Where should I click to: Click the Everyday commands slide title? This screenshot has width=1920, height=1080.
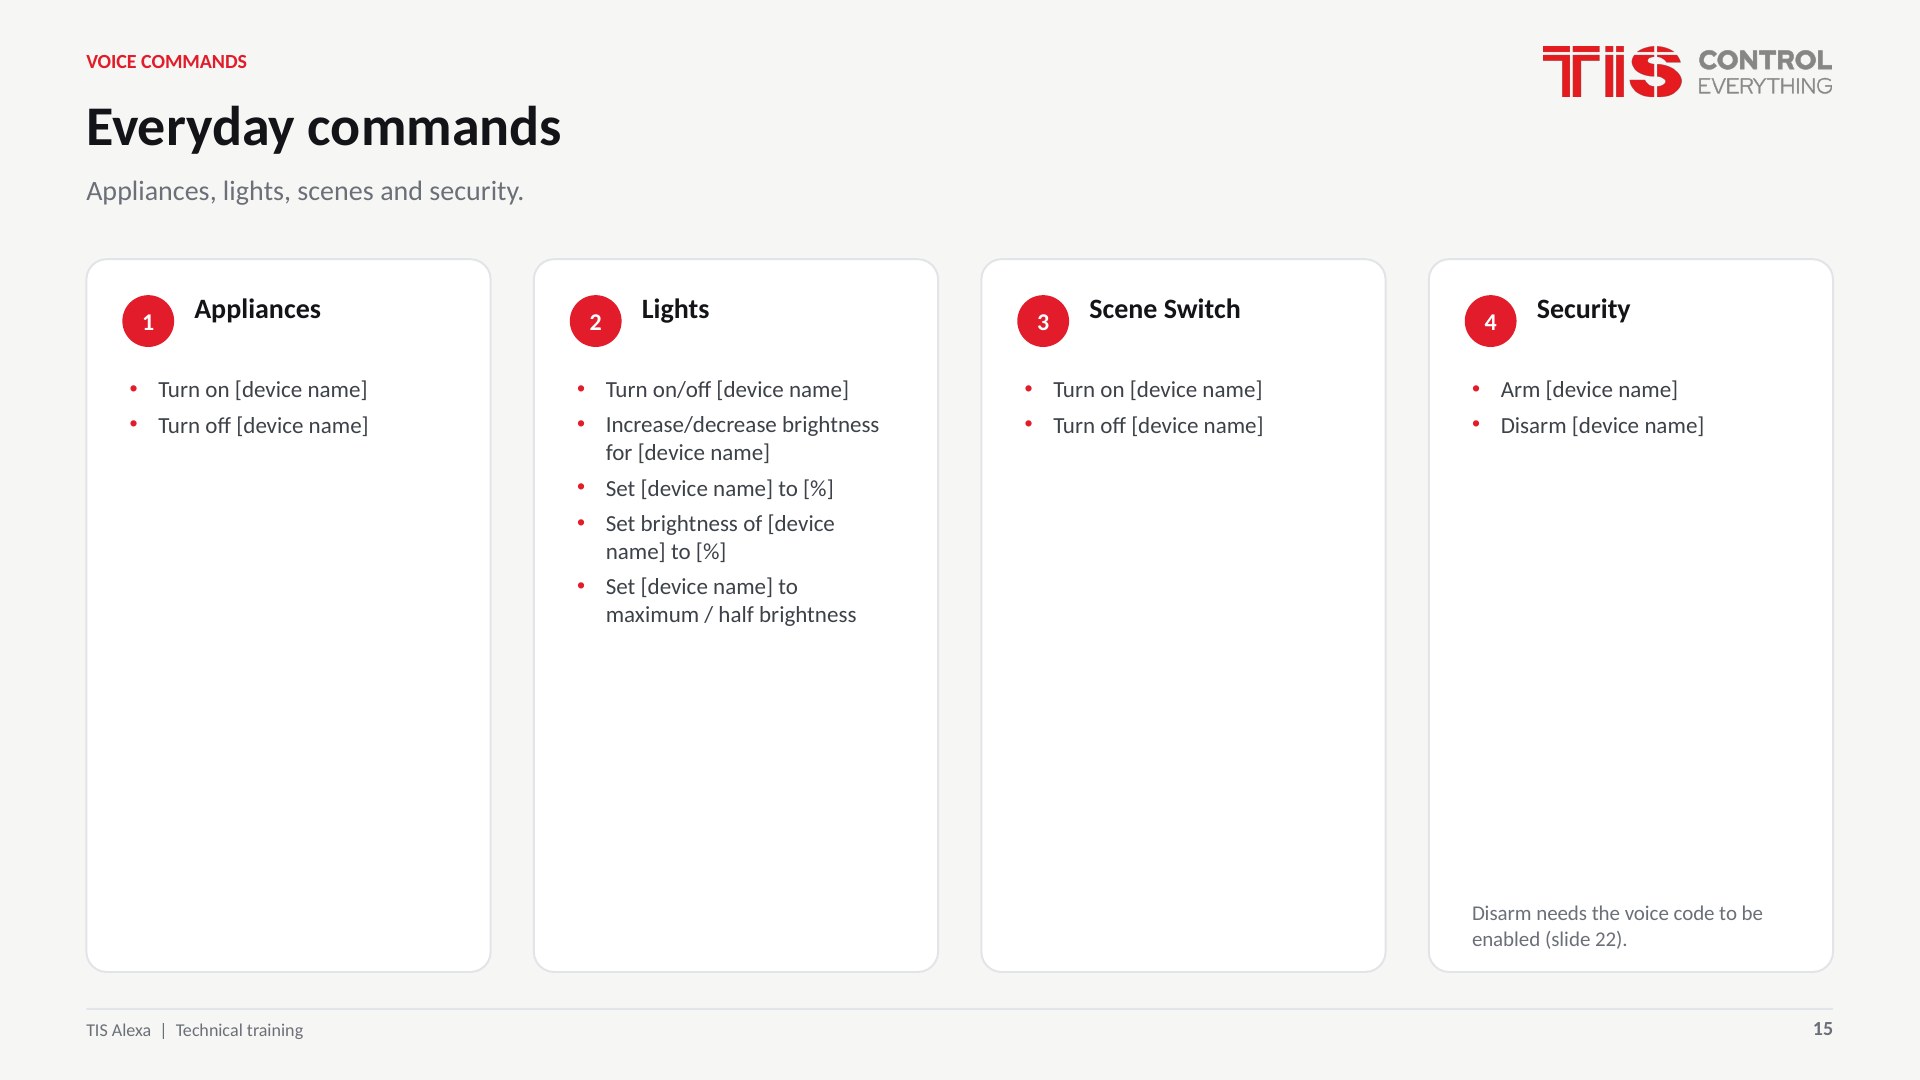(323, 127)
